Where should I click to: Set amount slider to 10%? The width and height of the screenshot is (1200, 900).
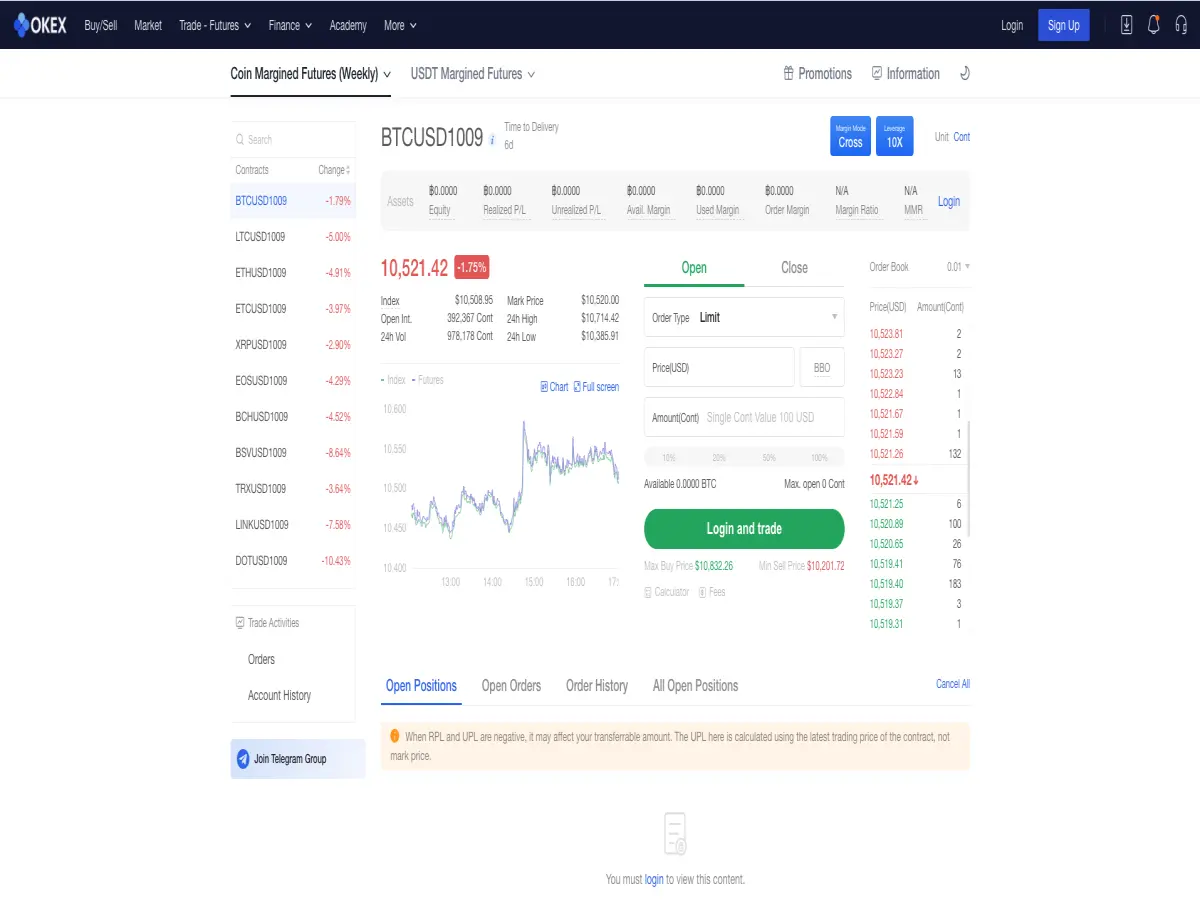tap(669, 457)
